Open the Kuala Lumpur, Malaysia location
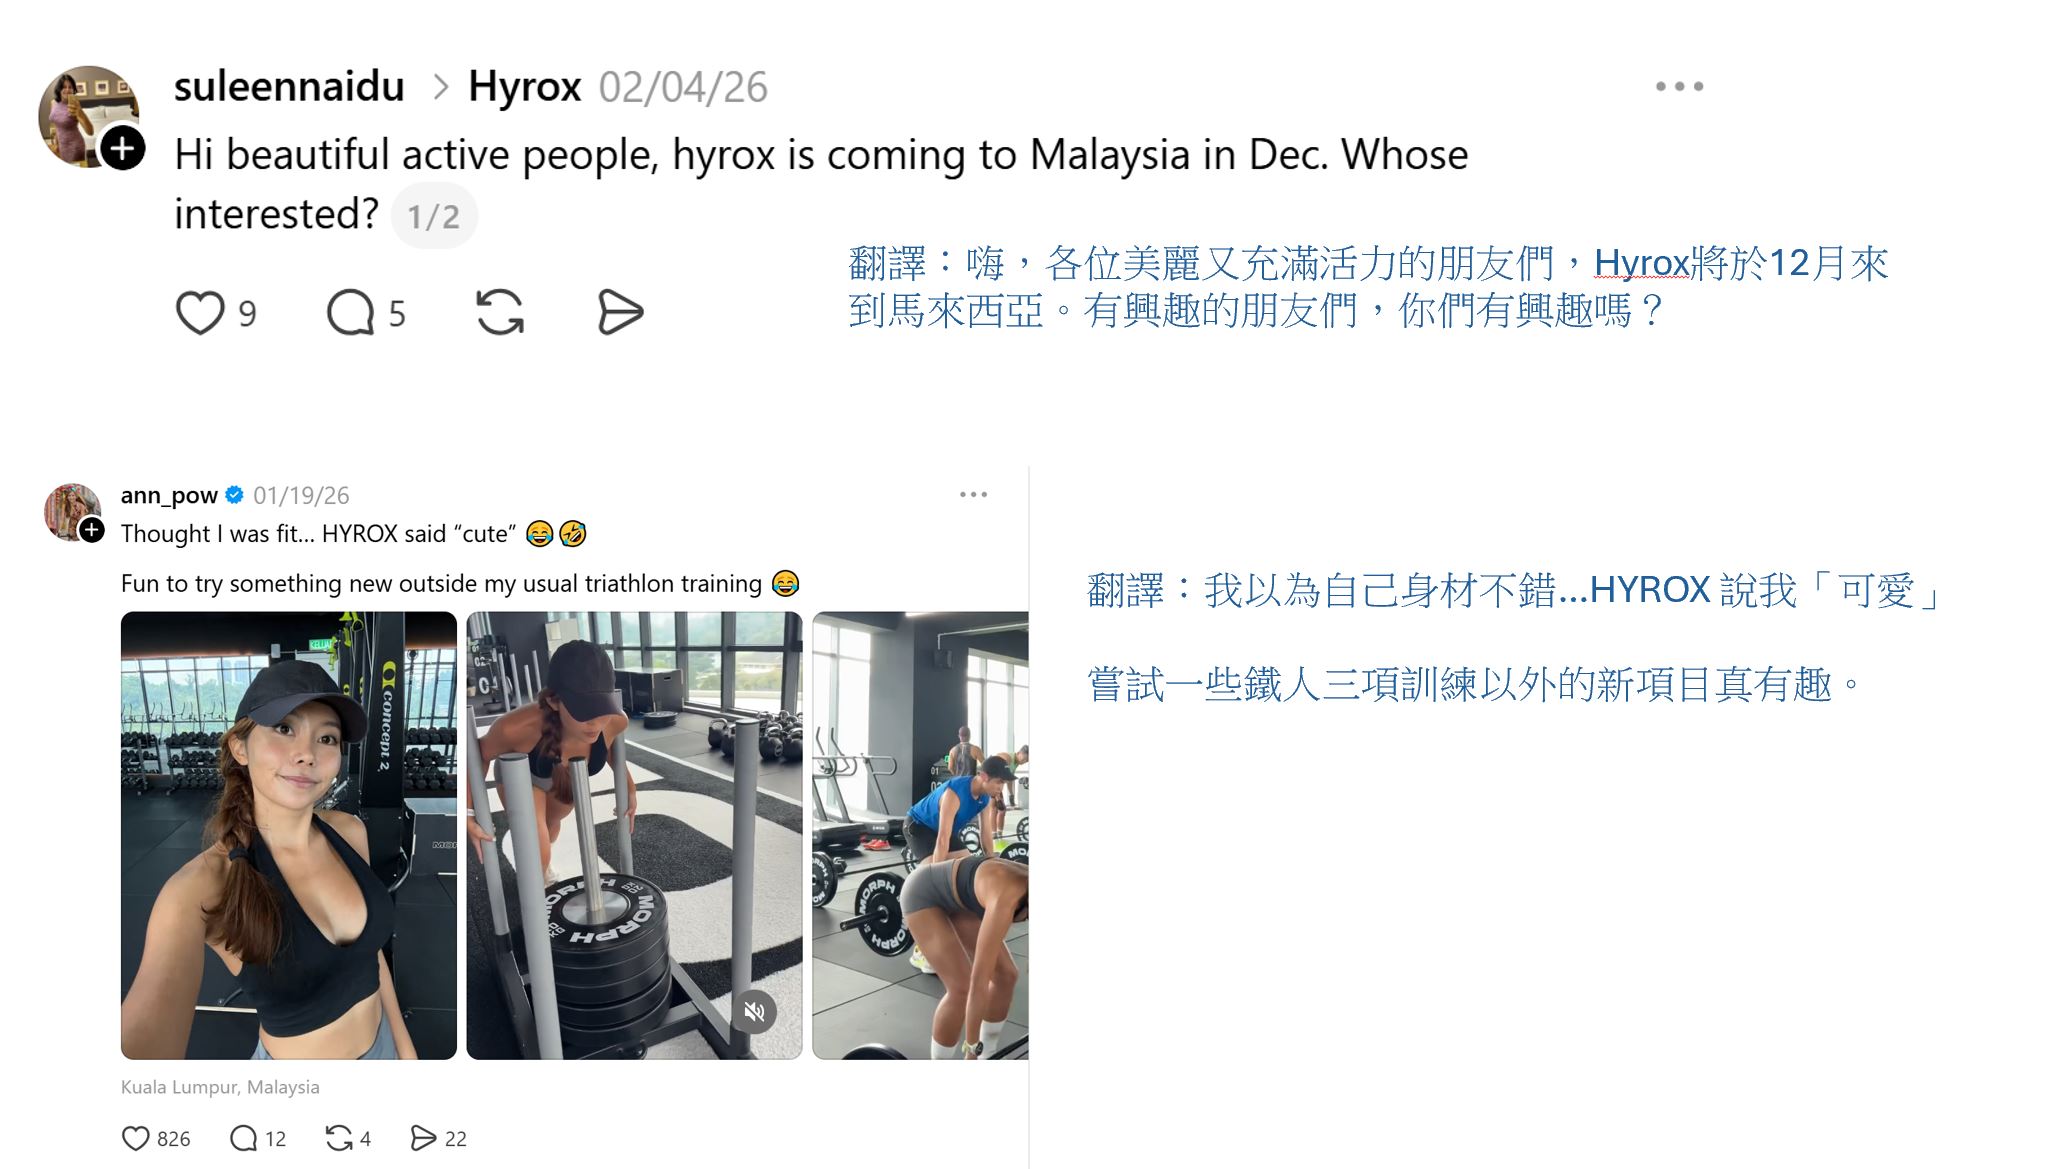This screenshot has width=2066, height=1169. 220,1087
